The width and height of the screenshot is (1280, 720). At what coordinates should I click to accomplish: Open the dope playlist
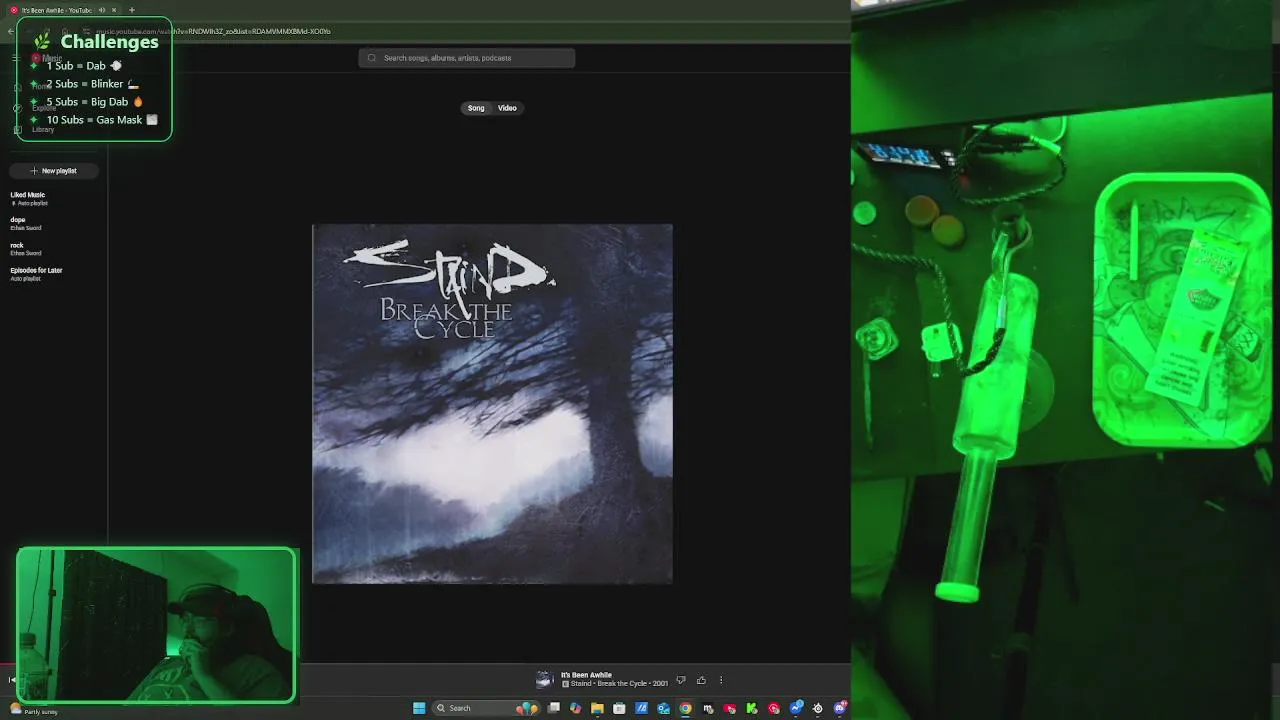[25, 223]
